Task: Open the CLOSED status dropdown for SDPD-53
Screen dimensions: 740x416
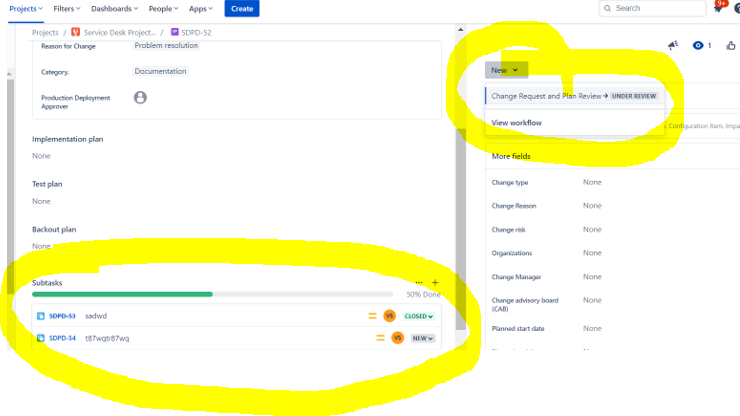Action: pyautogui.click(x=419, y=316)
